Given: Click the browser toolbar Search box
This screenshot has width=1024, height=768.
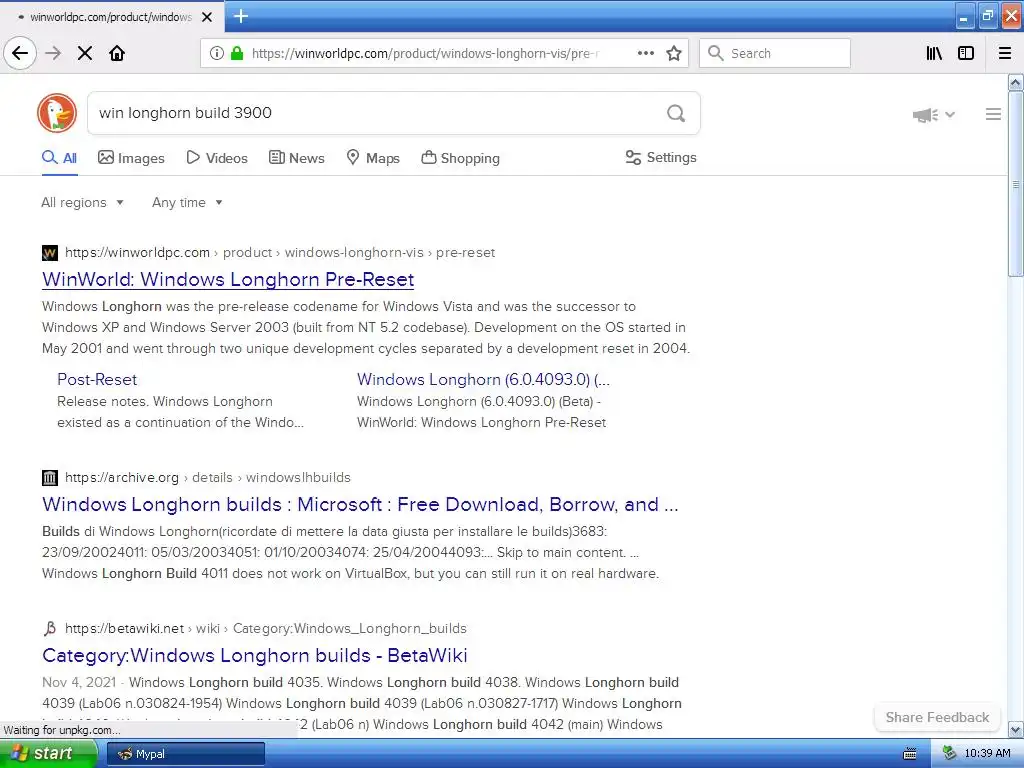Looking at the screenshot, I should pyautogui.click(x=775, y=53).
